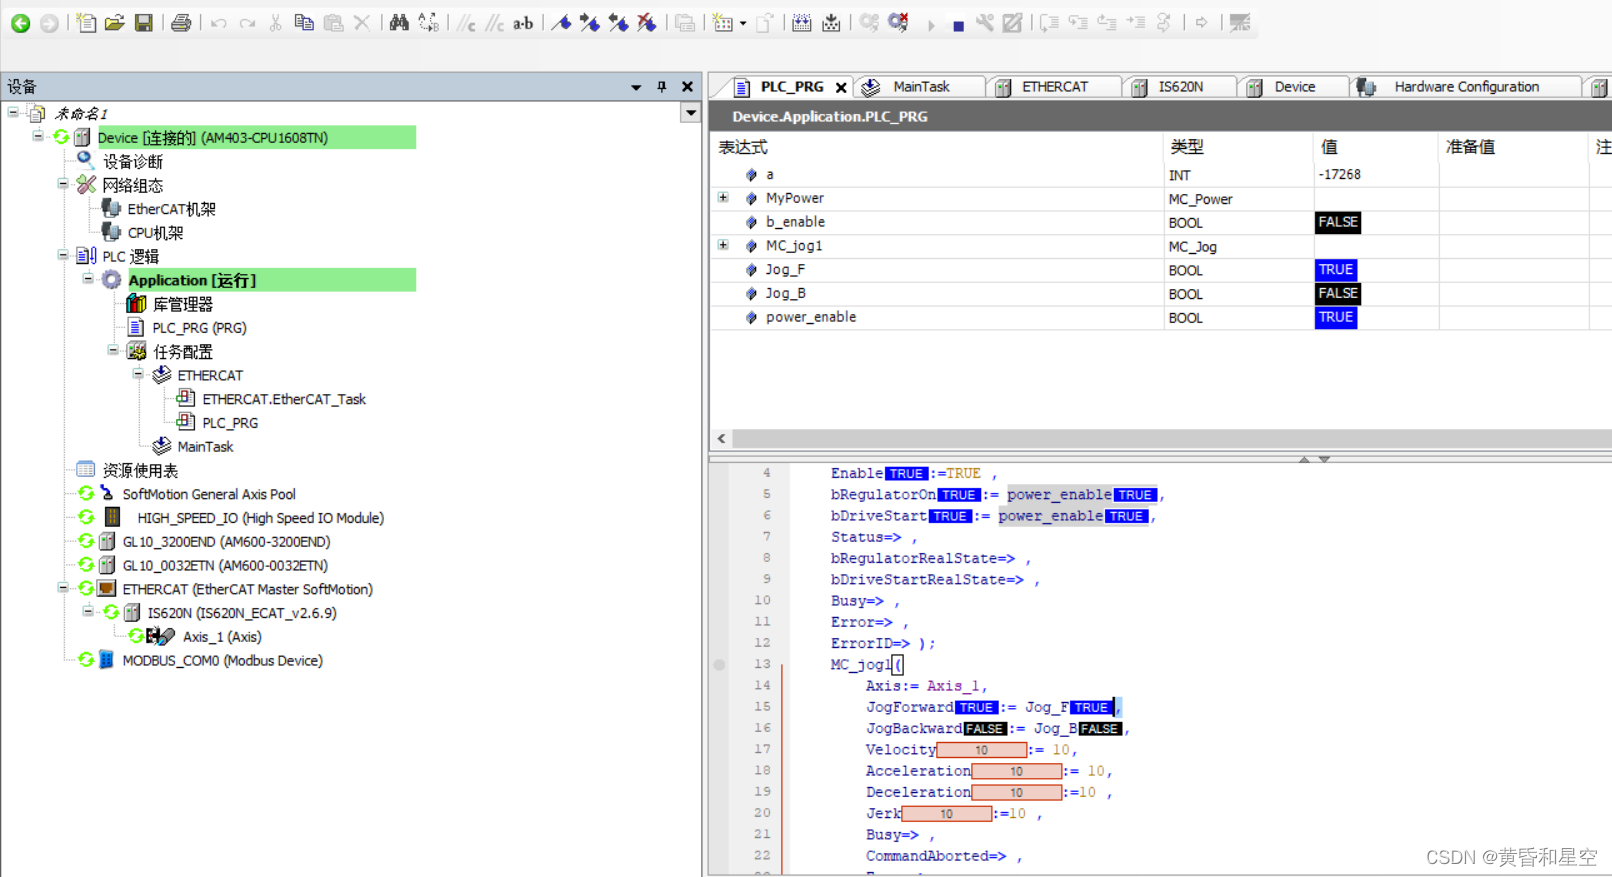This screenshot has height=877, width=1612.
Task: Select the PLC_PRG editor tab
Action: (x=791, y=87)
